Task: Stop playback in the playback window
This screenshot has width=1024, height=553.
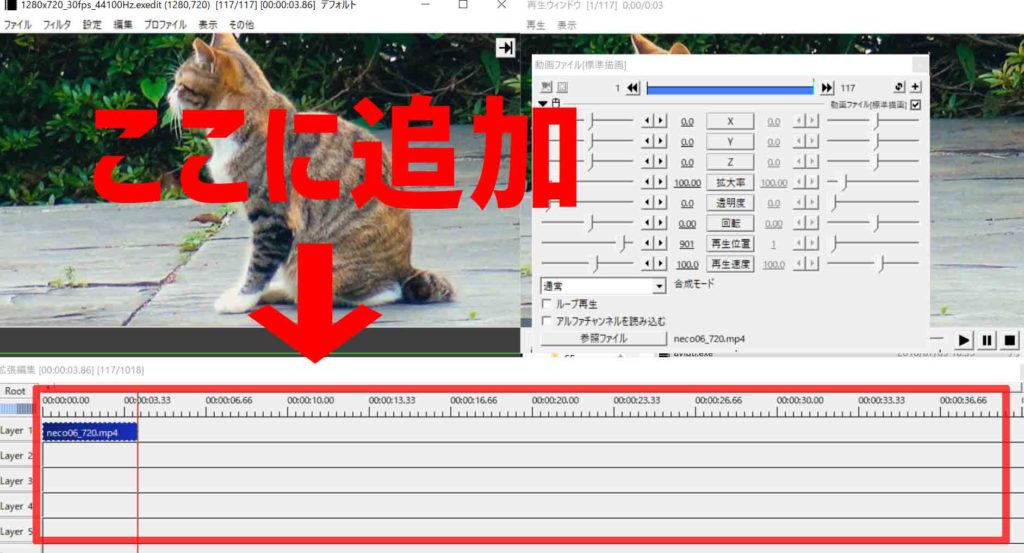Action: [x=1010, y=340]
